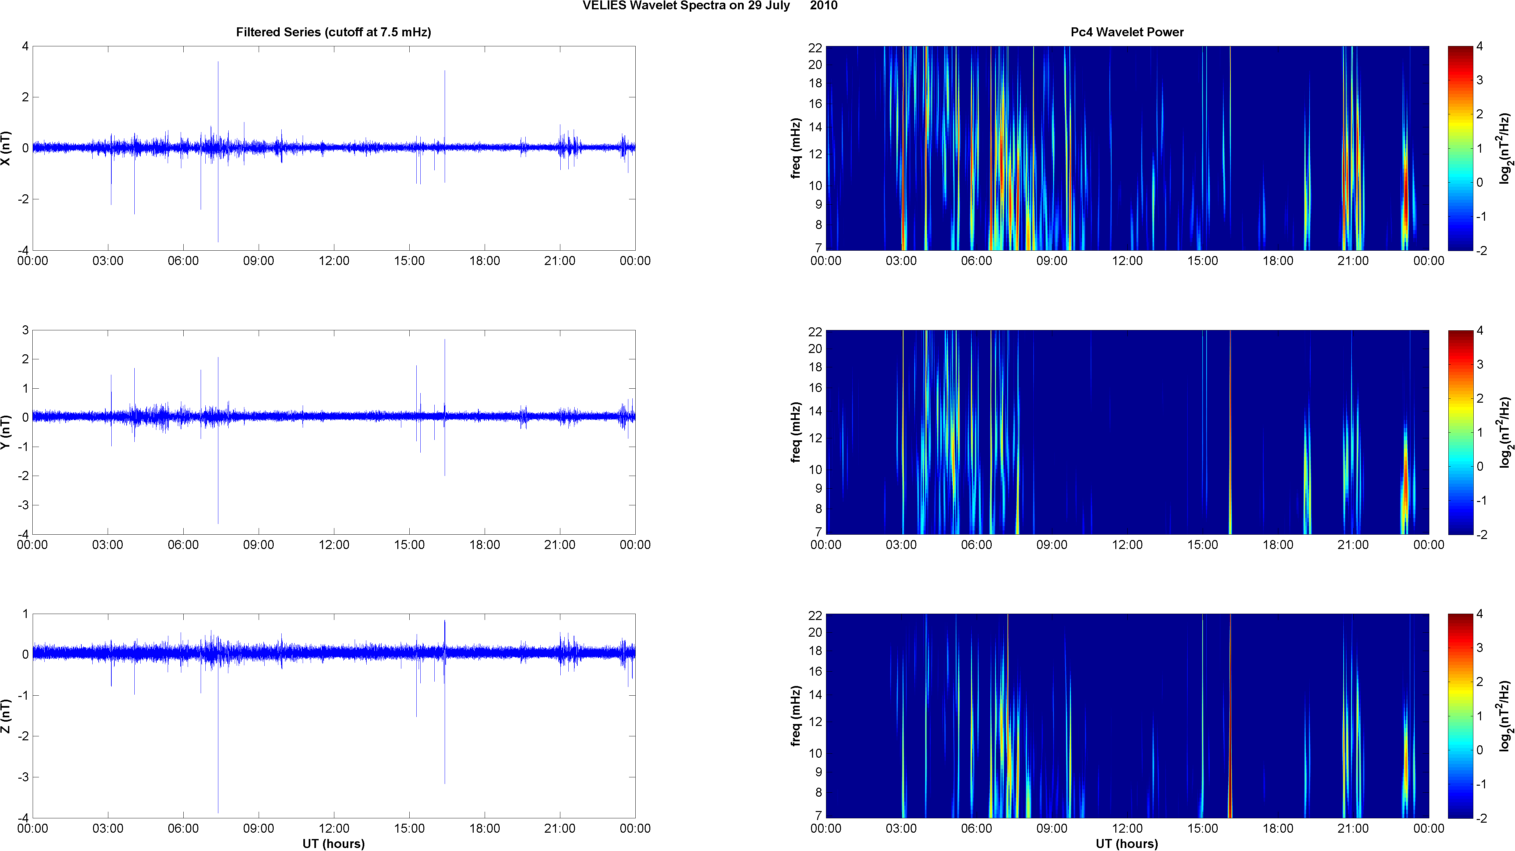Click the log2(nT²/Hz) label beside the X spectrogram colorbar
Image resolution: width=1515 pixels, height=851 pixels.
click(x=1506, y=148)
